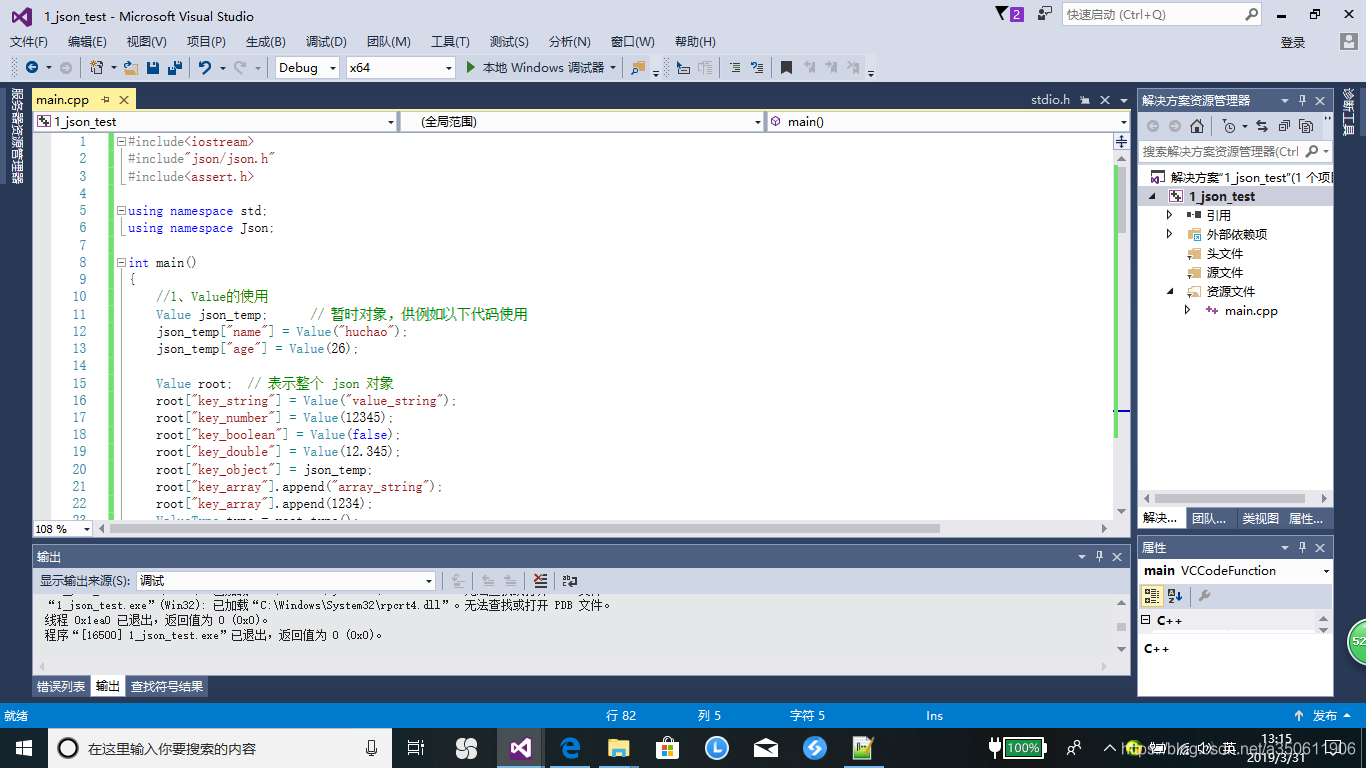
Task: Open the 调试(D) menu
Action: (325, 42)
